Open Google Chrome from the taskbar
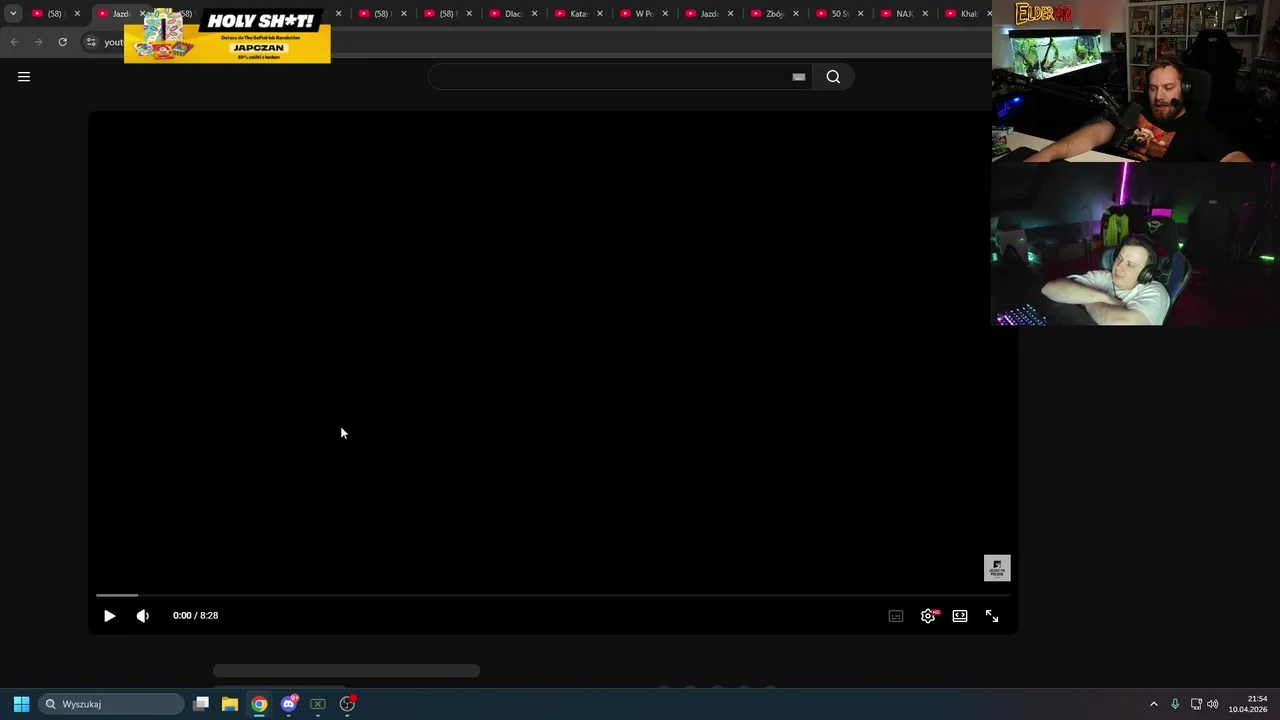1280x720 pixels. pyautogui.click(x=259, y=704)
